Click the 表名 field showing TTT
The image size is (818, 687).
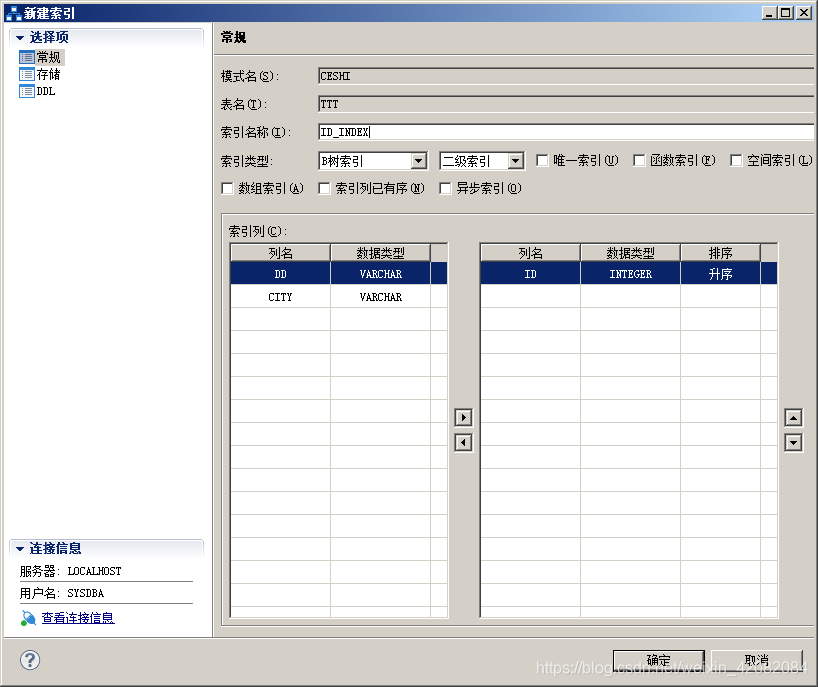(566, 104)
